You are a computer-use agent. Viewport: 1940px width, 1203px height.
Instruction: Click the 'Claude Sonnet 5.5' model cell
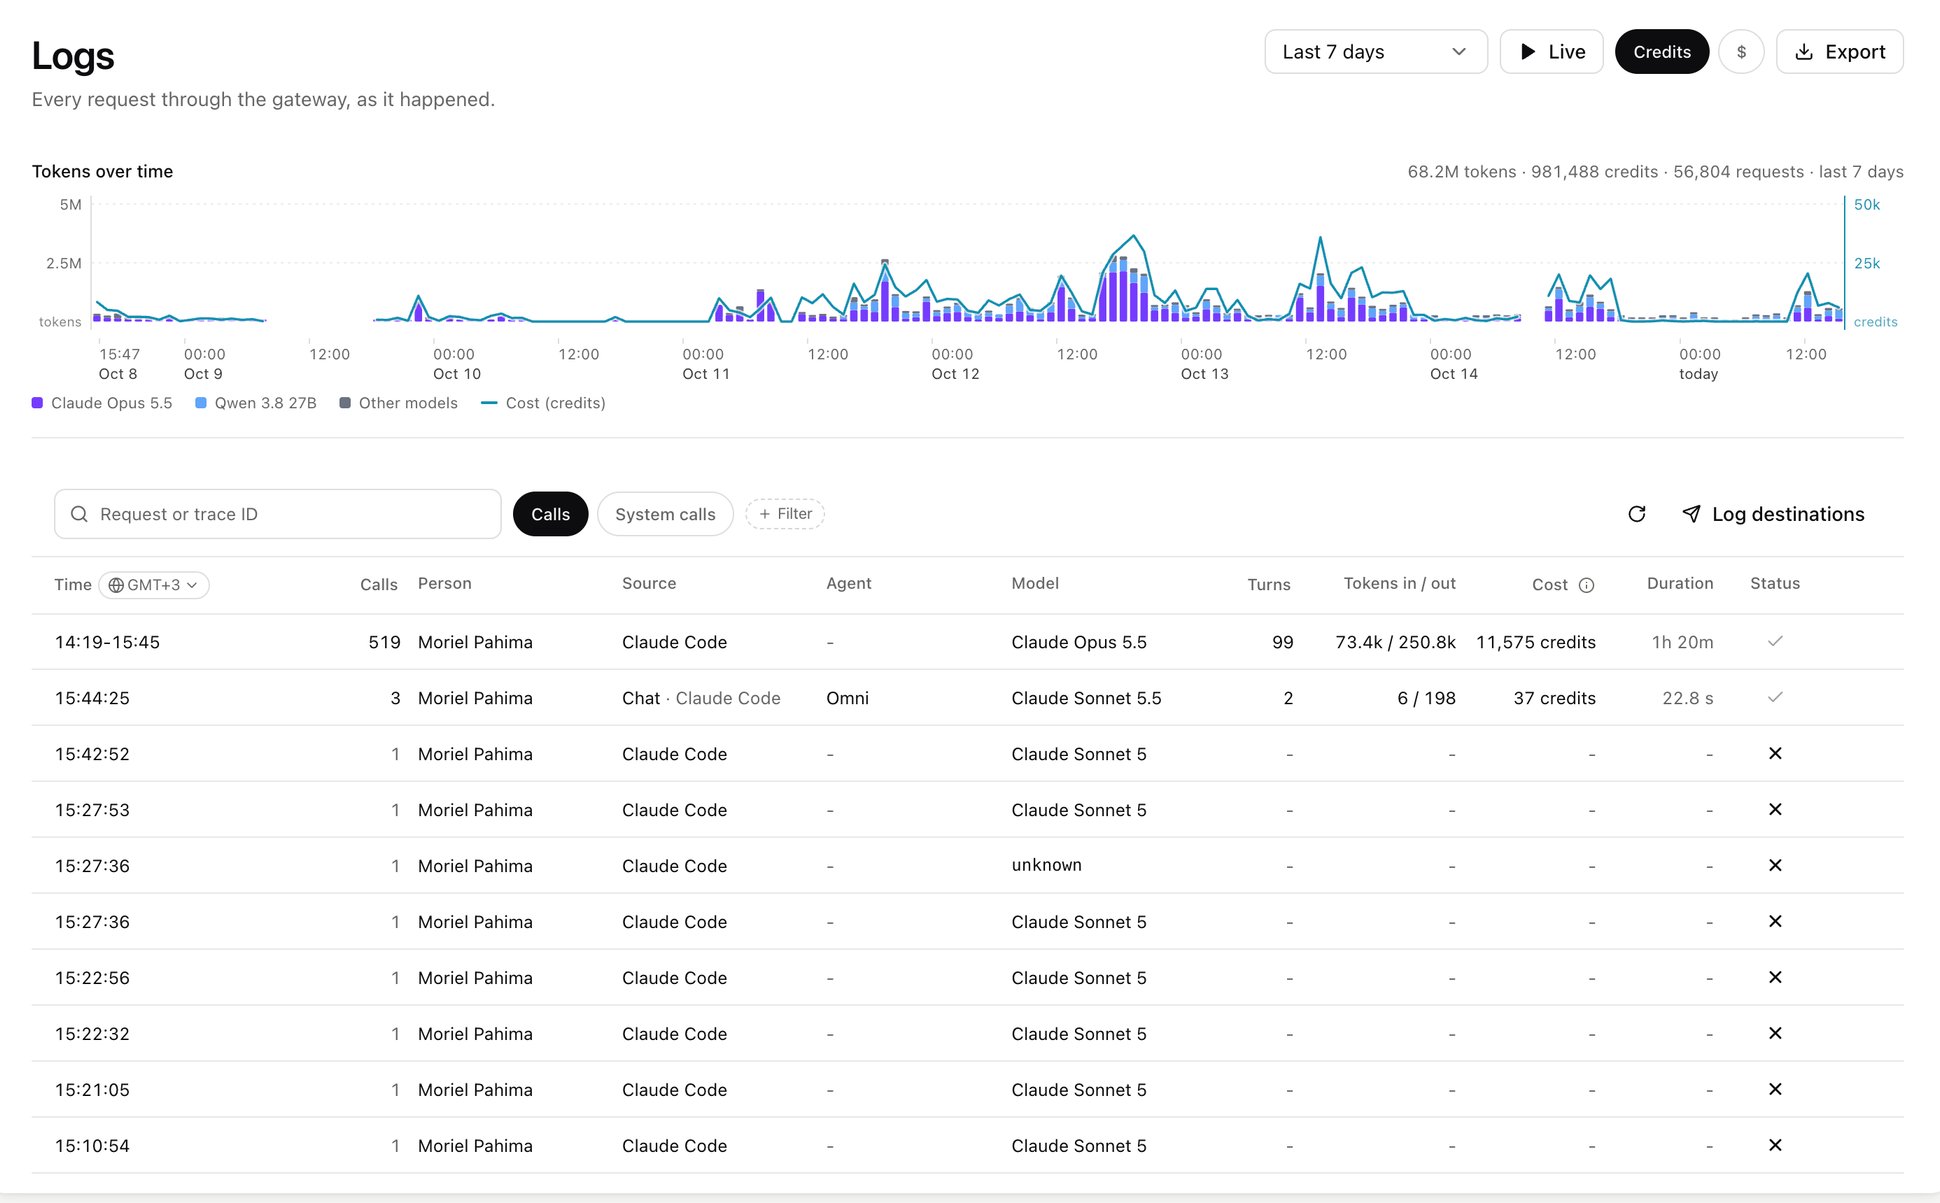tap(1086, 698)
